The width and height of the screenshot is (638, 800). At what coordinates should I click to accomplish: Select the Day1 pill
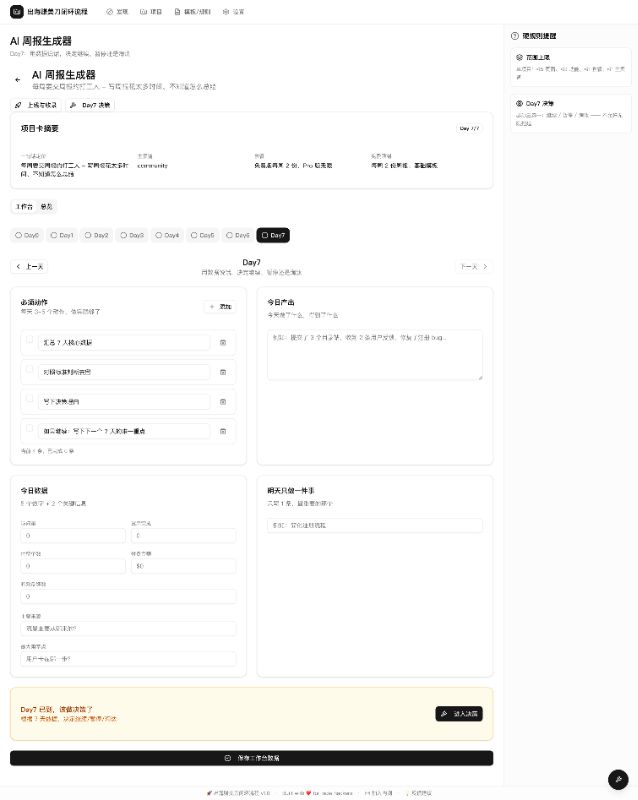pyautogui.click(x=62, y=235)
